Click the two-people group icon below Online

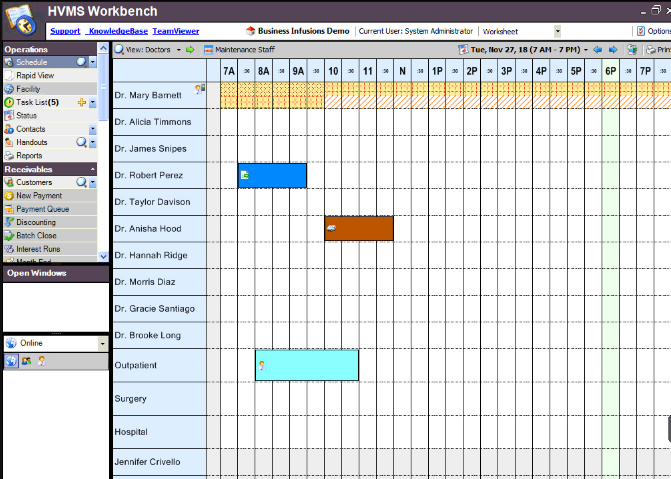tap(26, 361)
